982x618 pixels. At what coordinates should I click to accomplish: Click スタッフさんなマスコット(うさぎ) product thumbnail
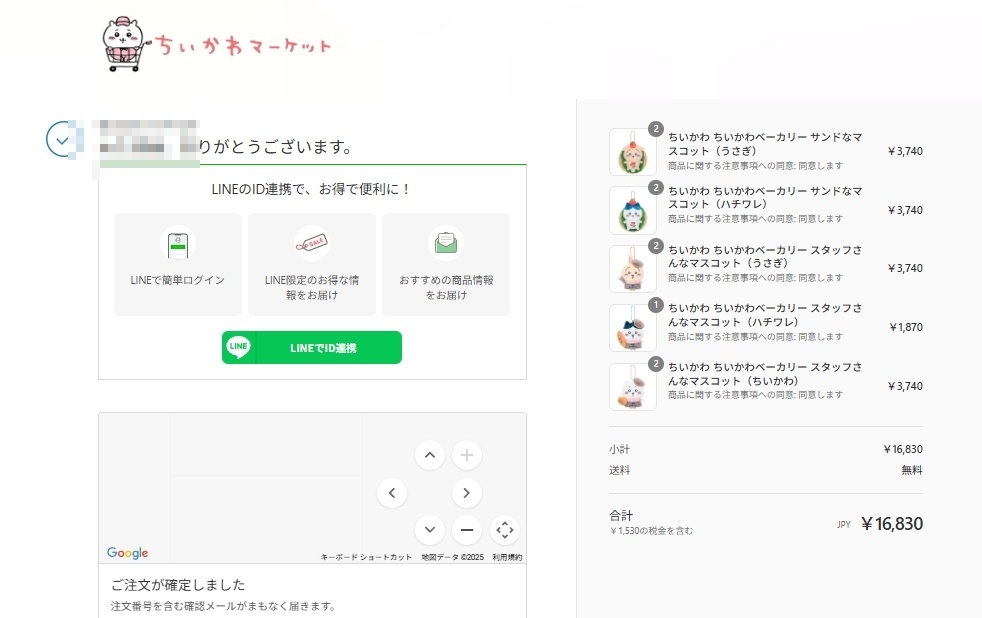633,269
